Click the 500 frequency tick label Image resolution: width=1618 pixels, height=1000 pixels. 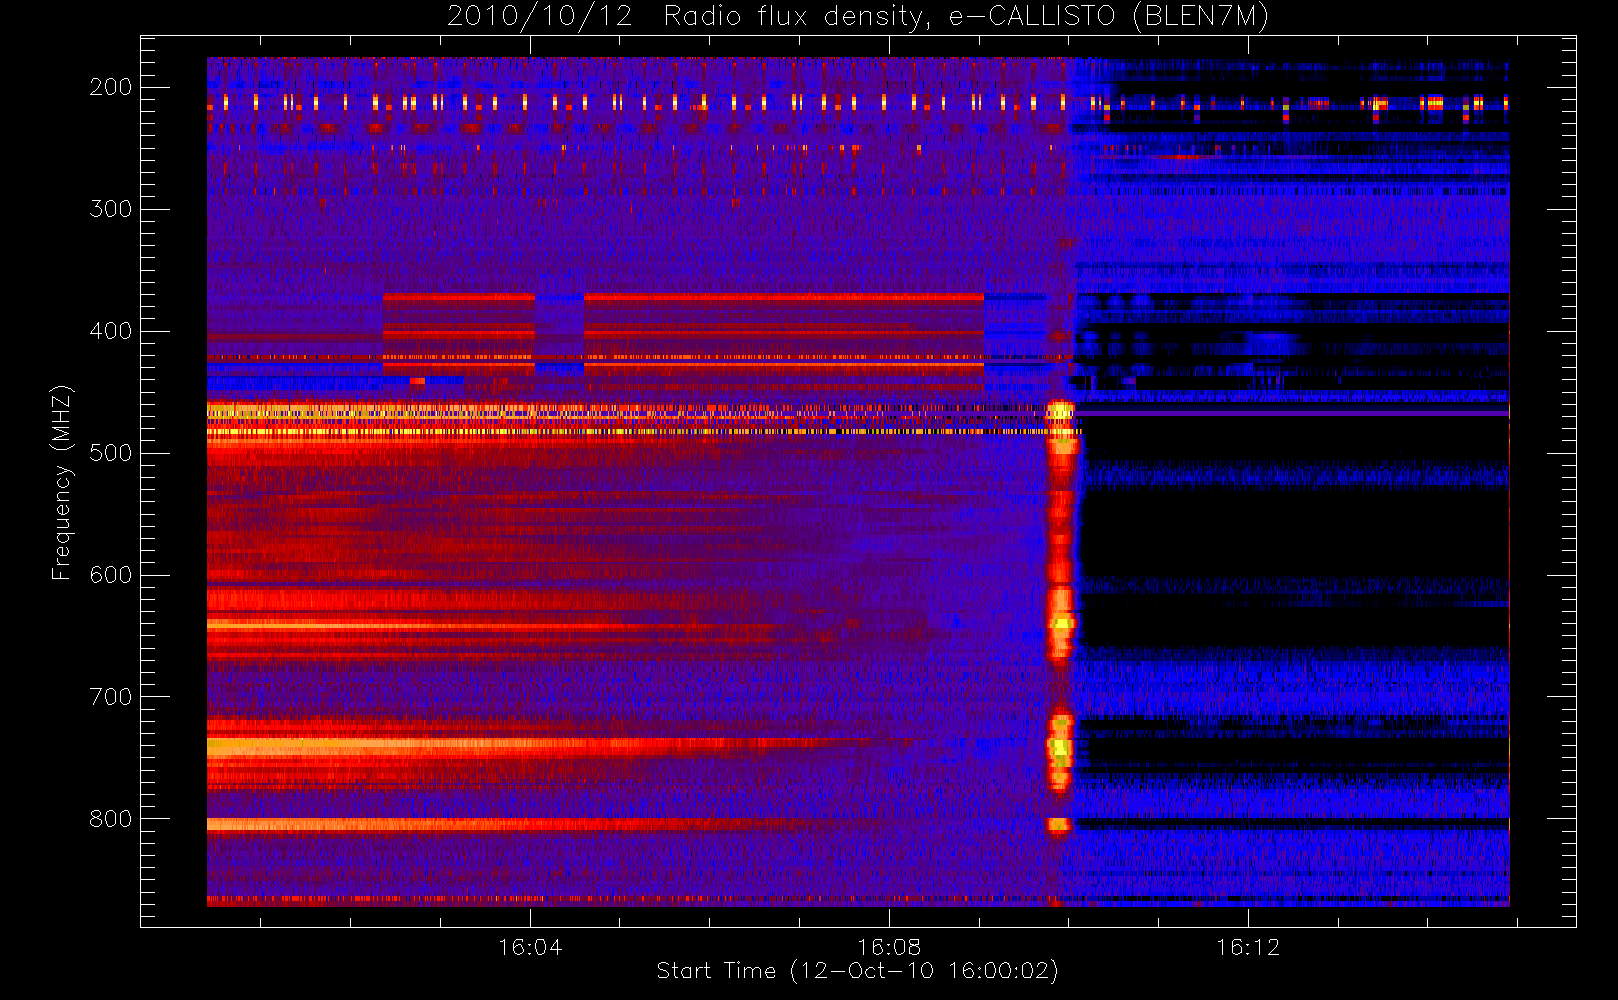click(x=110, y=453)
